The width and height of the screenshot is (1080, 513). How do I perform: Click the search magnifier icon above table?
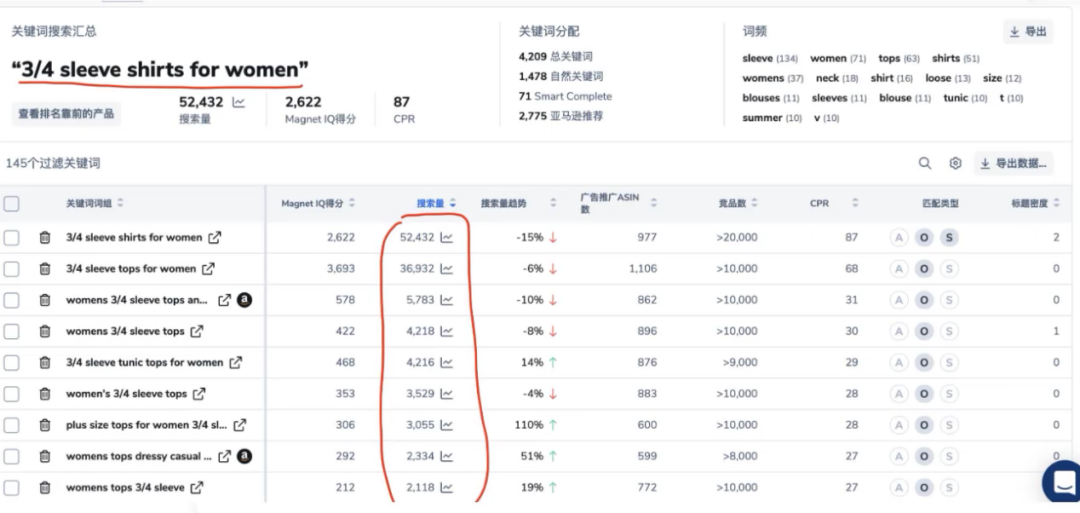(x=925, y=163)
